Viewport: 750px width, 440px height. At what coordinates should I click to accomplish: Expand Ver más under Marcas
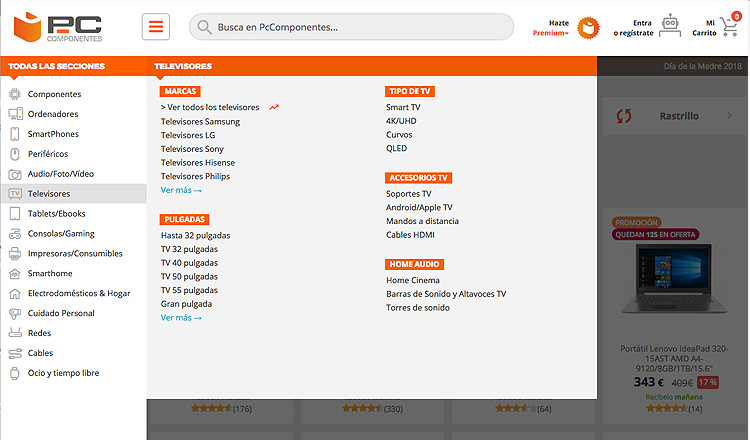click(181, 190)
